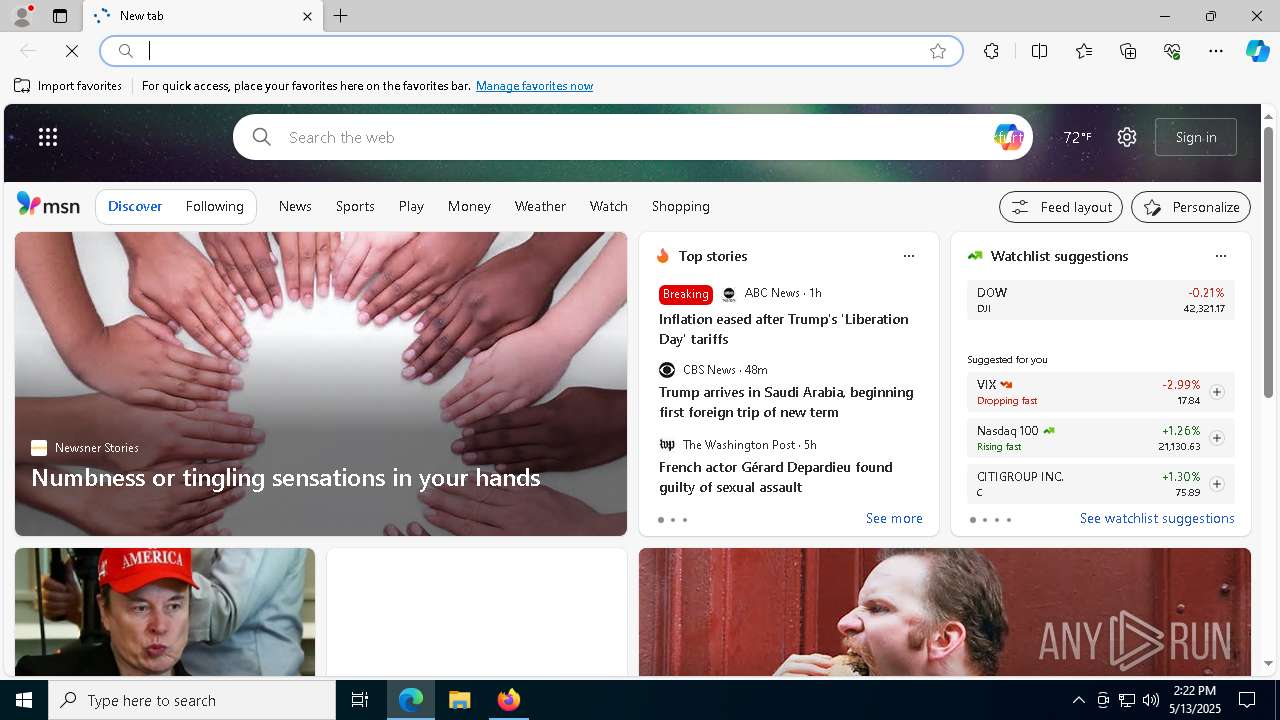This screenshot has width=1280, height=720.
Task: Launch Firefox from taskbar
Action: pyautogui.click(x=509, y=700)
